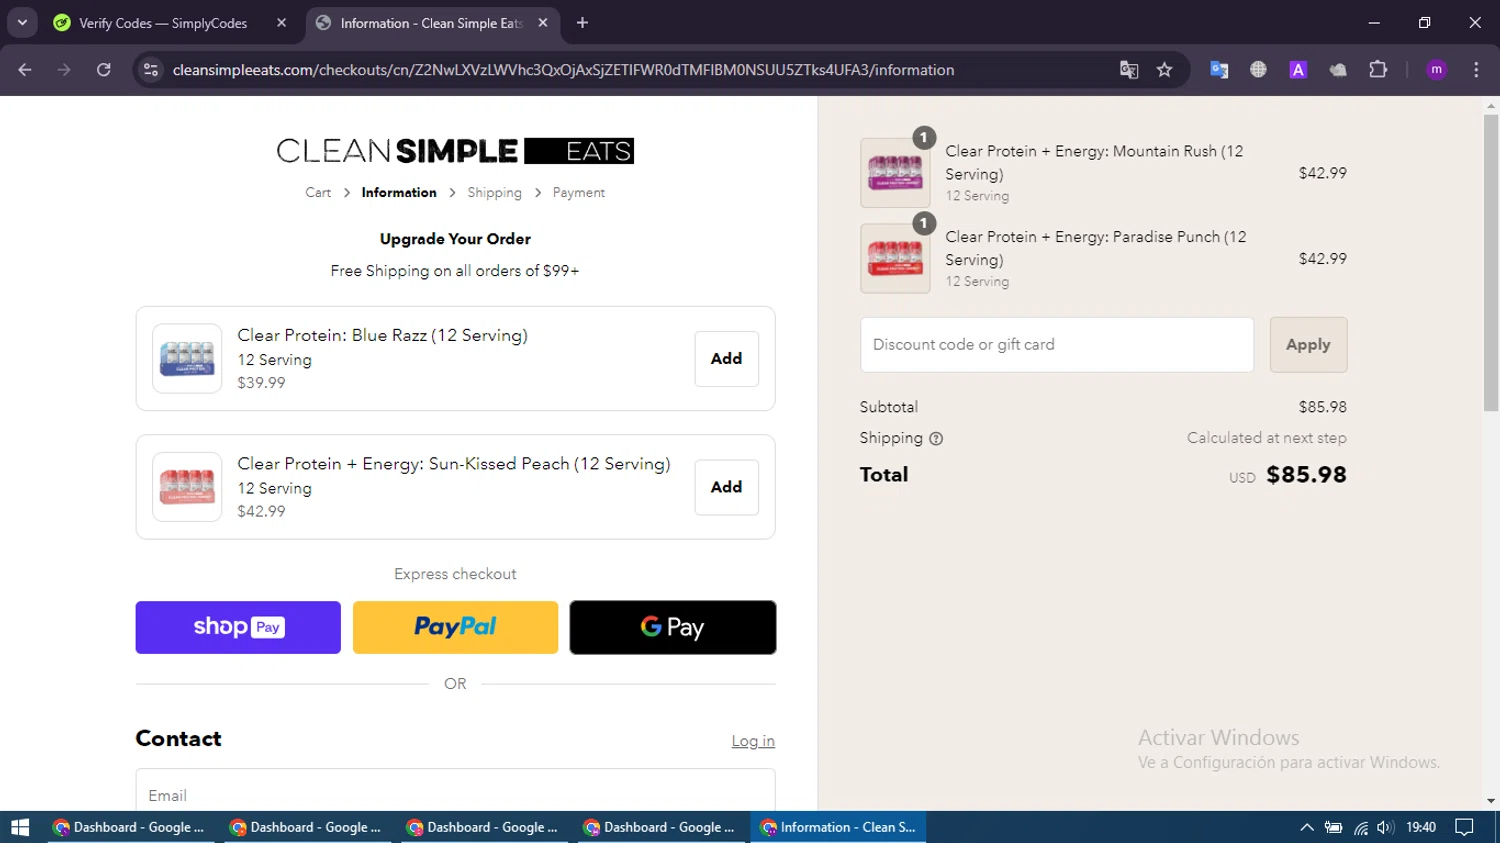Open the Windows Start menu
1500x843 pixels.
20,827
